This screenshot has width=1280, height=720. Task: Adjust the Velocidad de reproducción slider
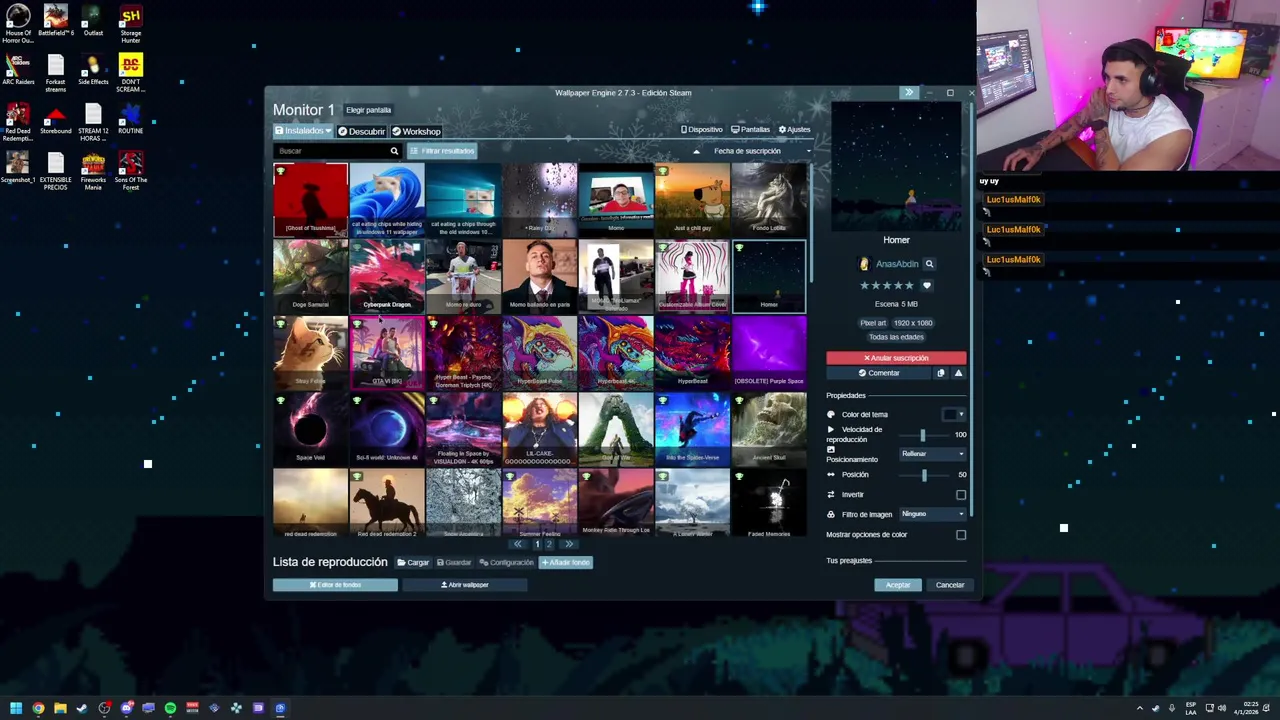[923, 434]
